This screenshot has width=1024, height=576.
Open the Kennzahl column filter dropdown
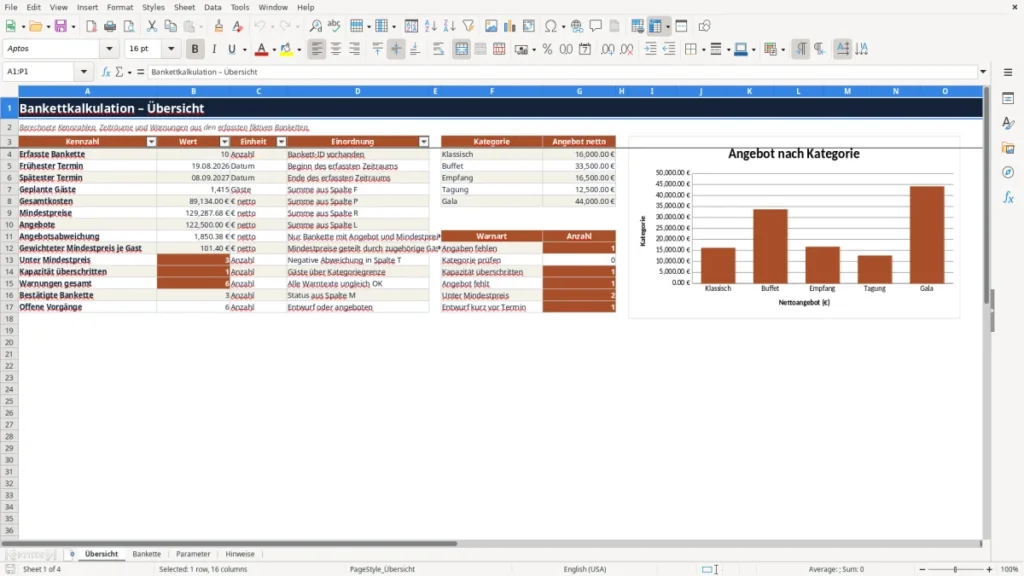[x=152, y=142]
